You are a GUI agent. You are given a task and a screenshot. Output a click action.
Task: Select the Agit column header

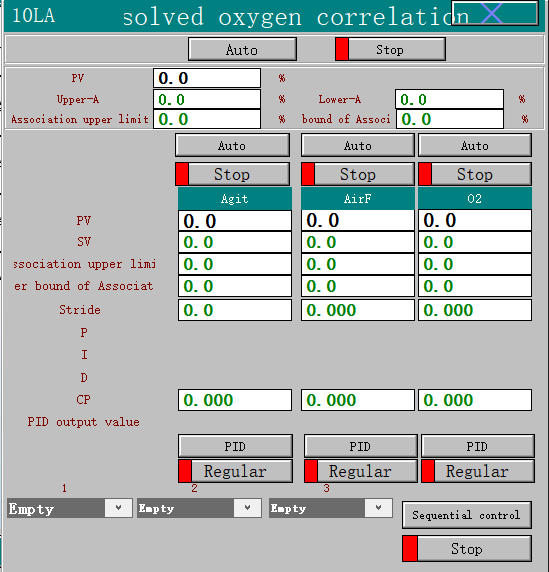(x=235, y=198)
